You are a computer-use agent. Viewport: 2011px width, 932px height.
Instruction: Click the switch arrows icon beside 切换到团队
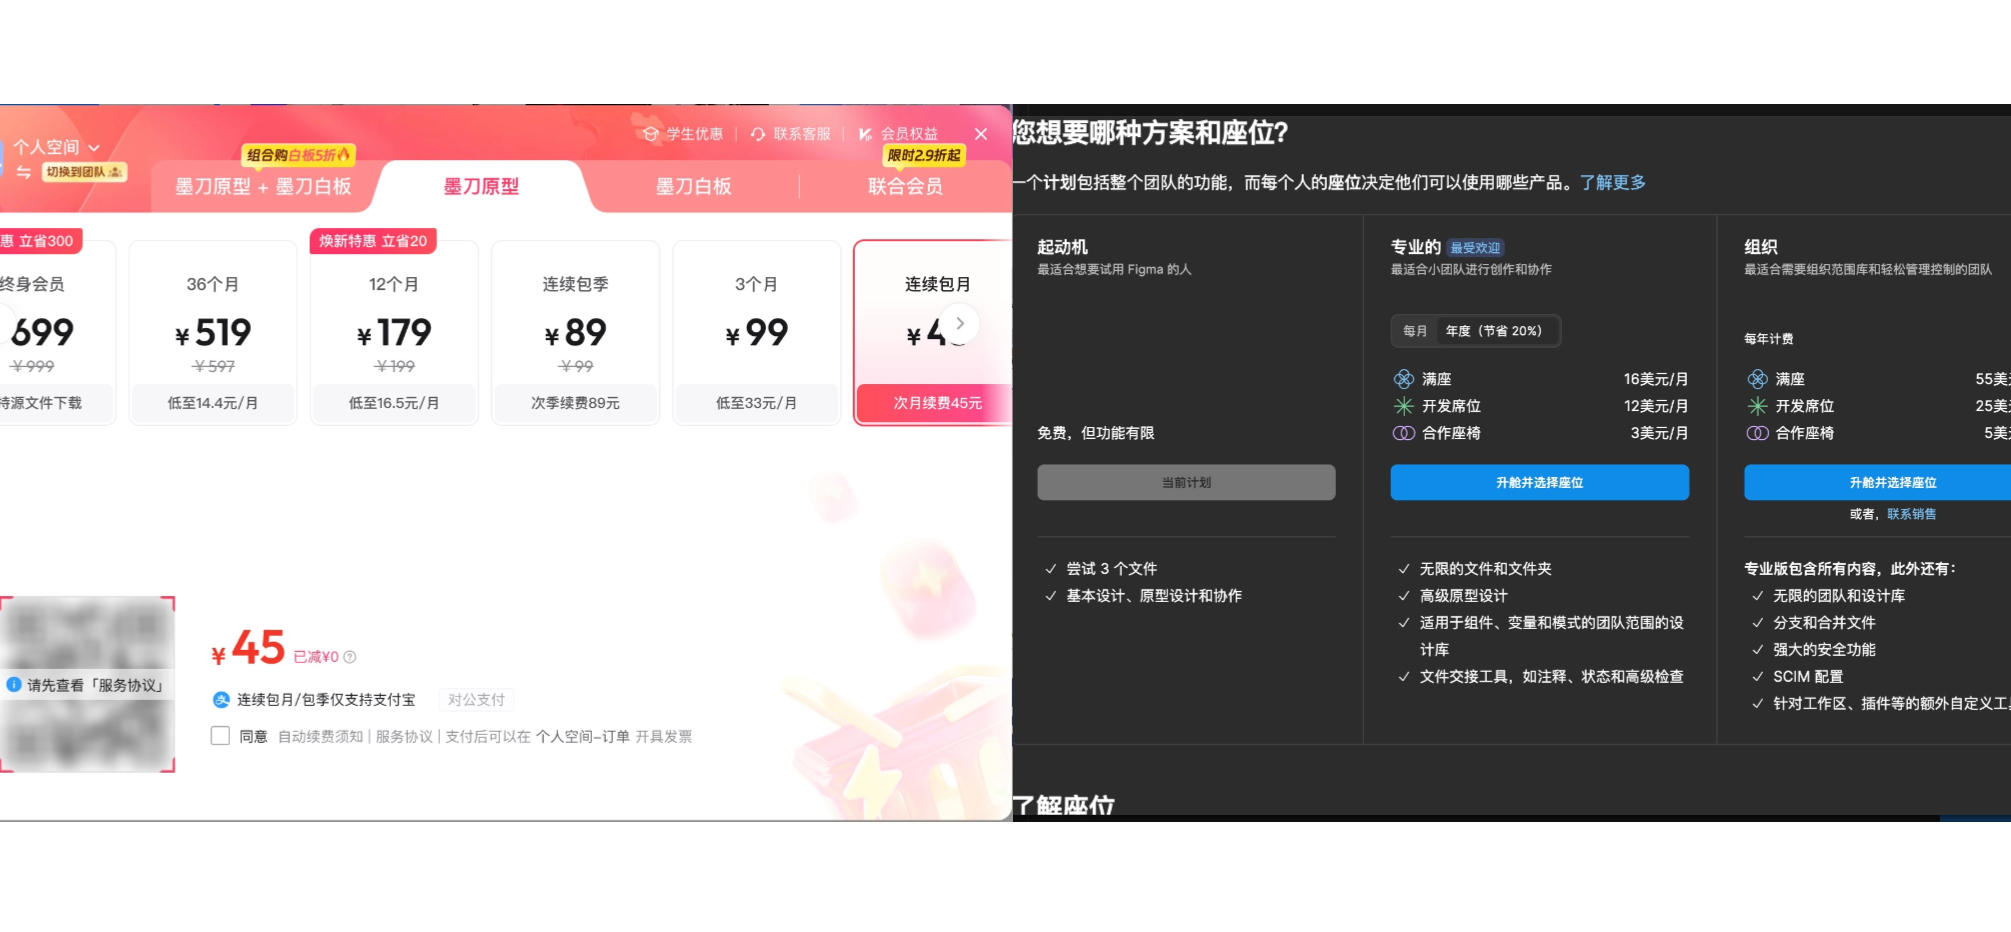(x=24, y=172)
